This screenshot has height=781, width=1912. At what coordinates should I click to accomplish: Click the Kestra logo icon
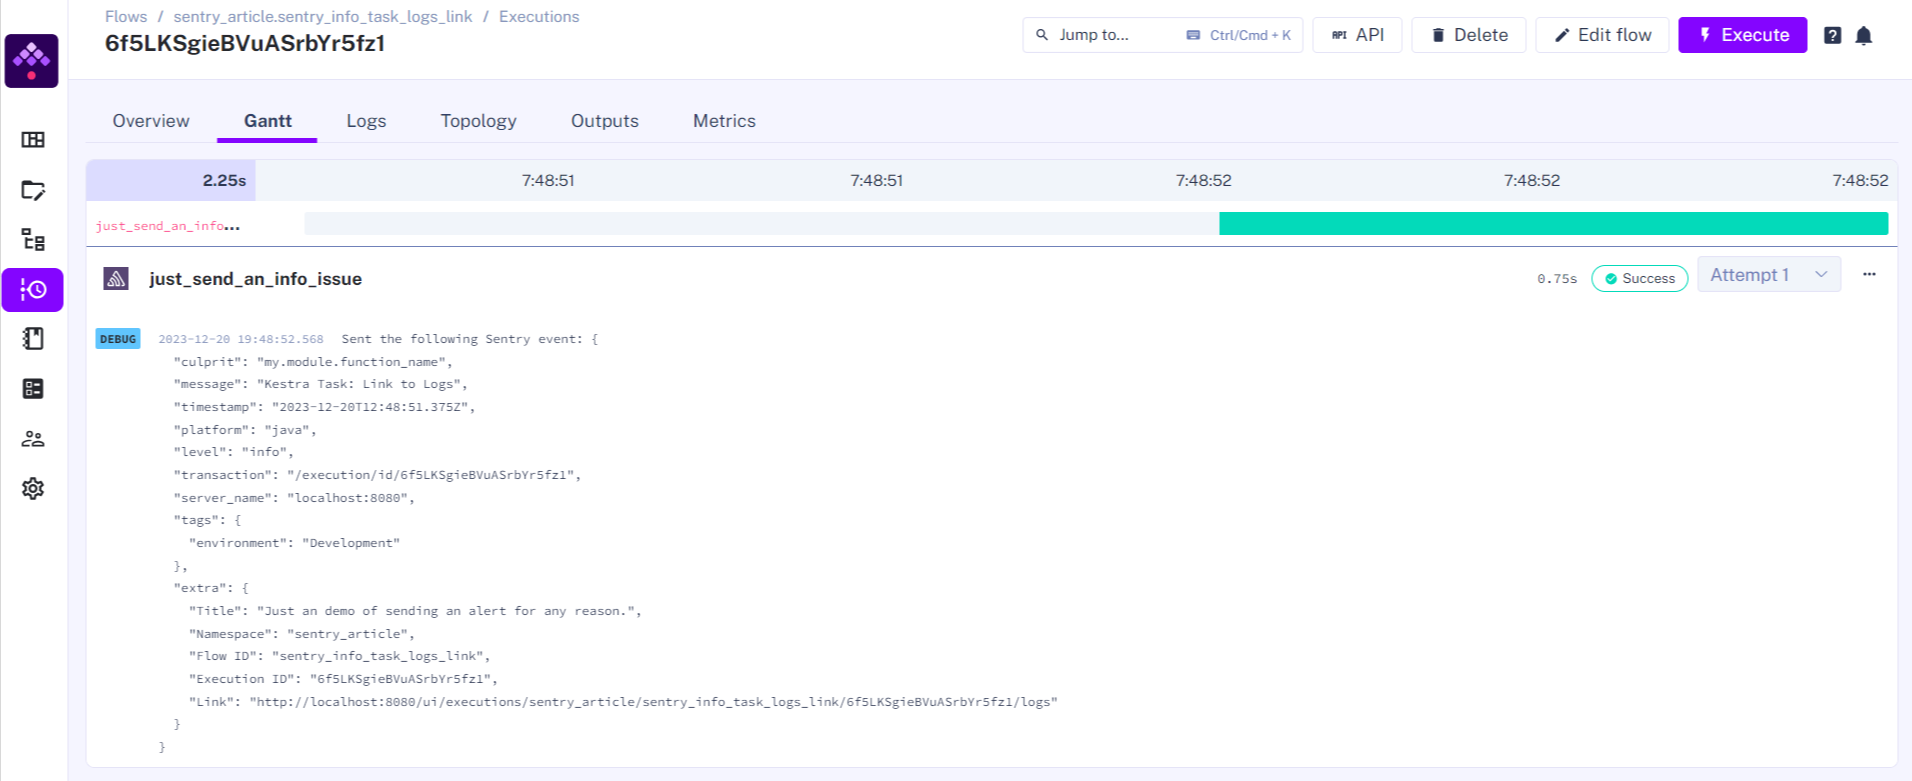pos(32,61)
